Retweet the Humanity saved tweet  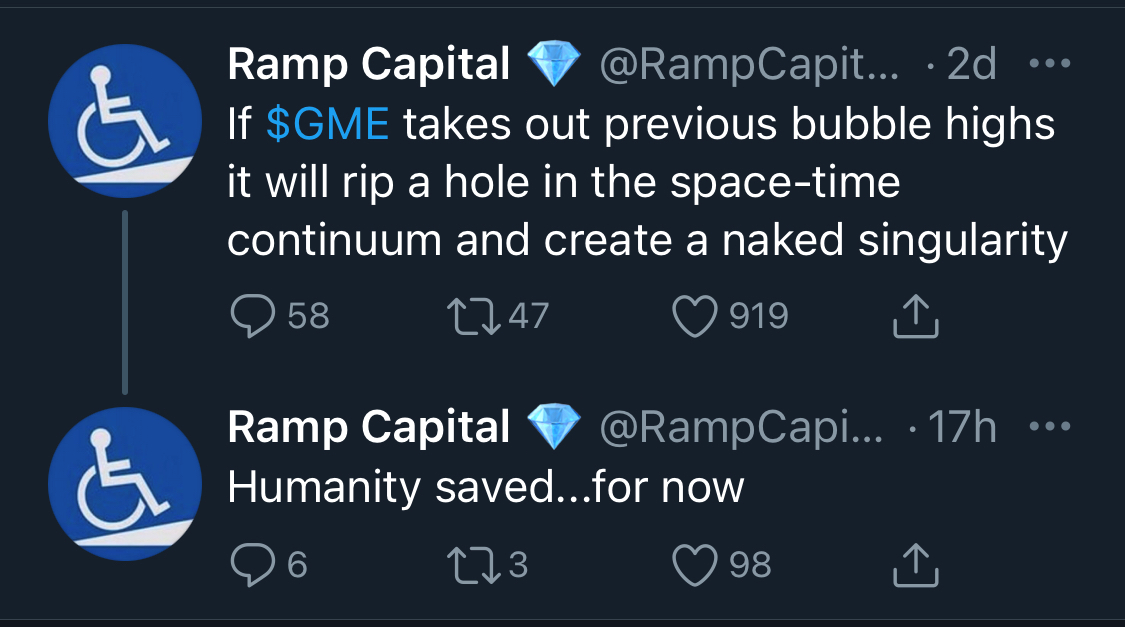[467, 566]
